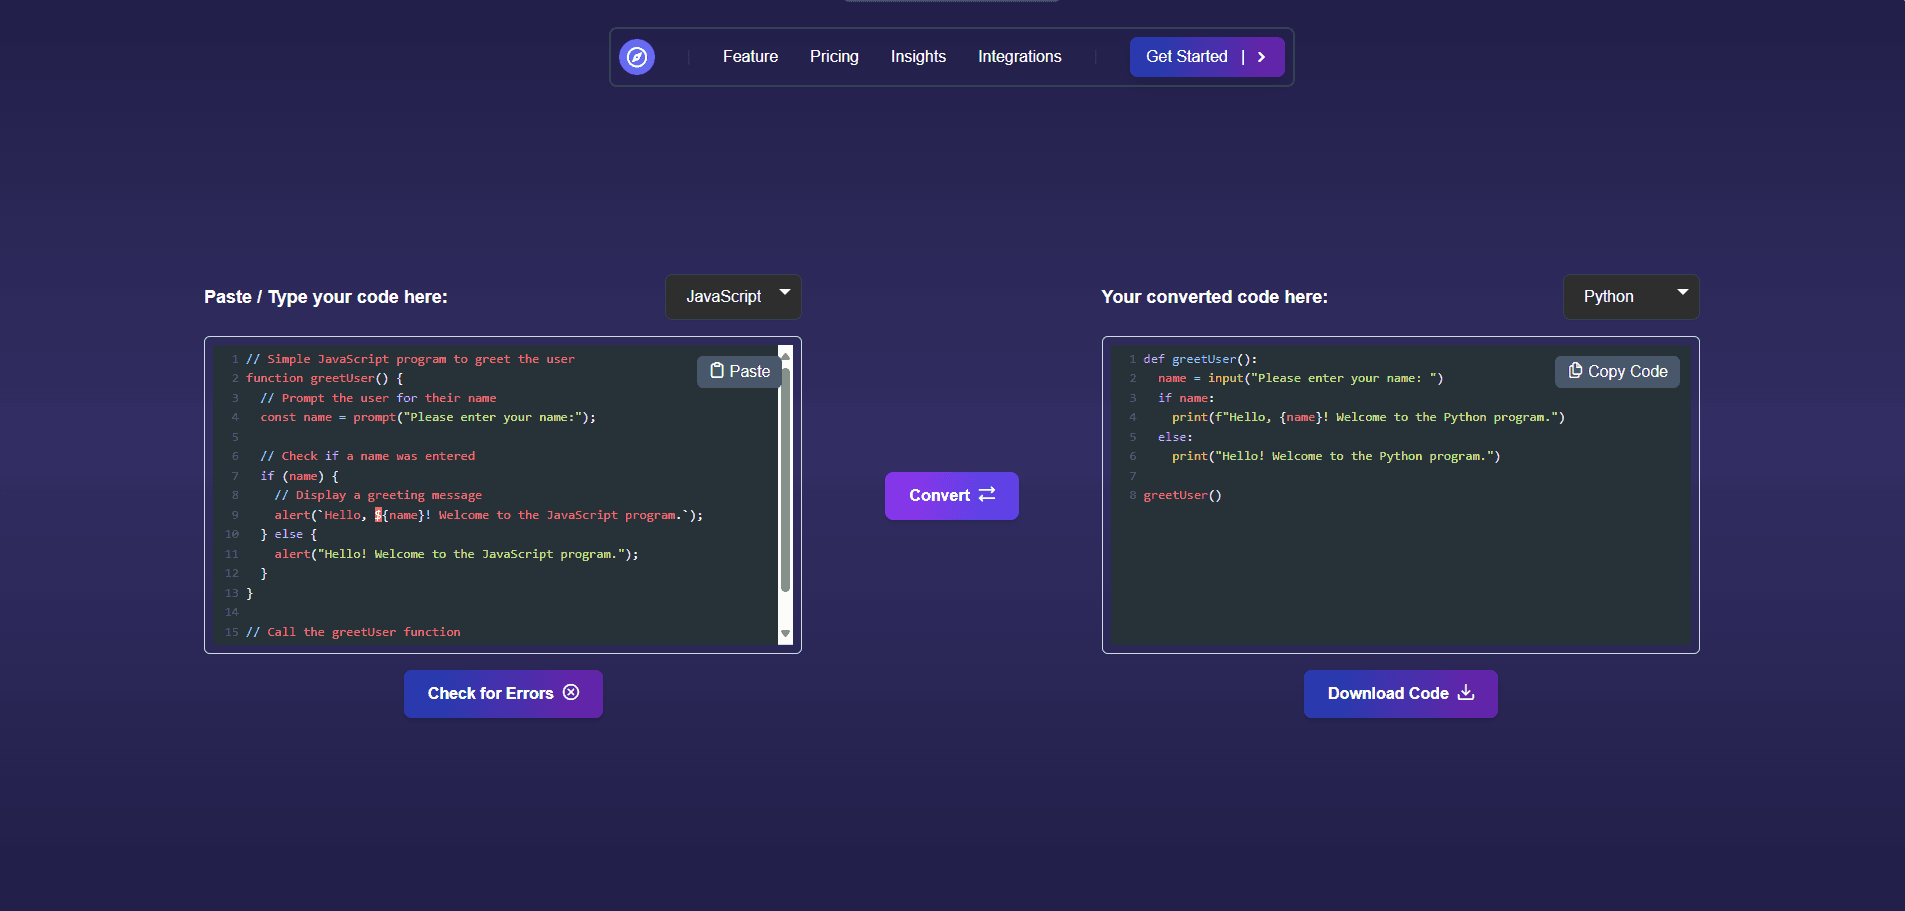Image resolution: width=1905 pixels, height=911 pixels.
Task: Click the Get Started button
Action: pos(1207,57)
